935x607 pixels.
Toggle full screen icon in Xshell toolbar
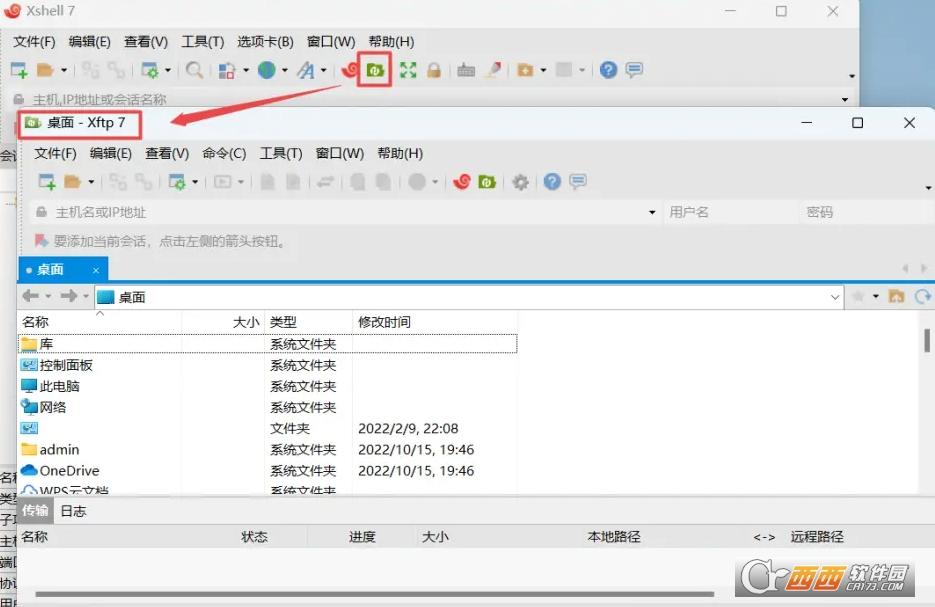point(408,70)
